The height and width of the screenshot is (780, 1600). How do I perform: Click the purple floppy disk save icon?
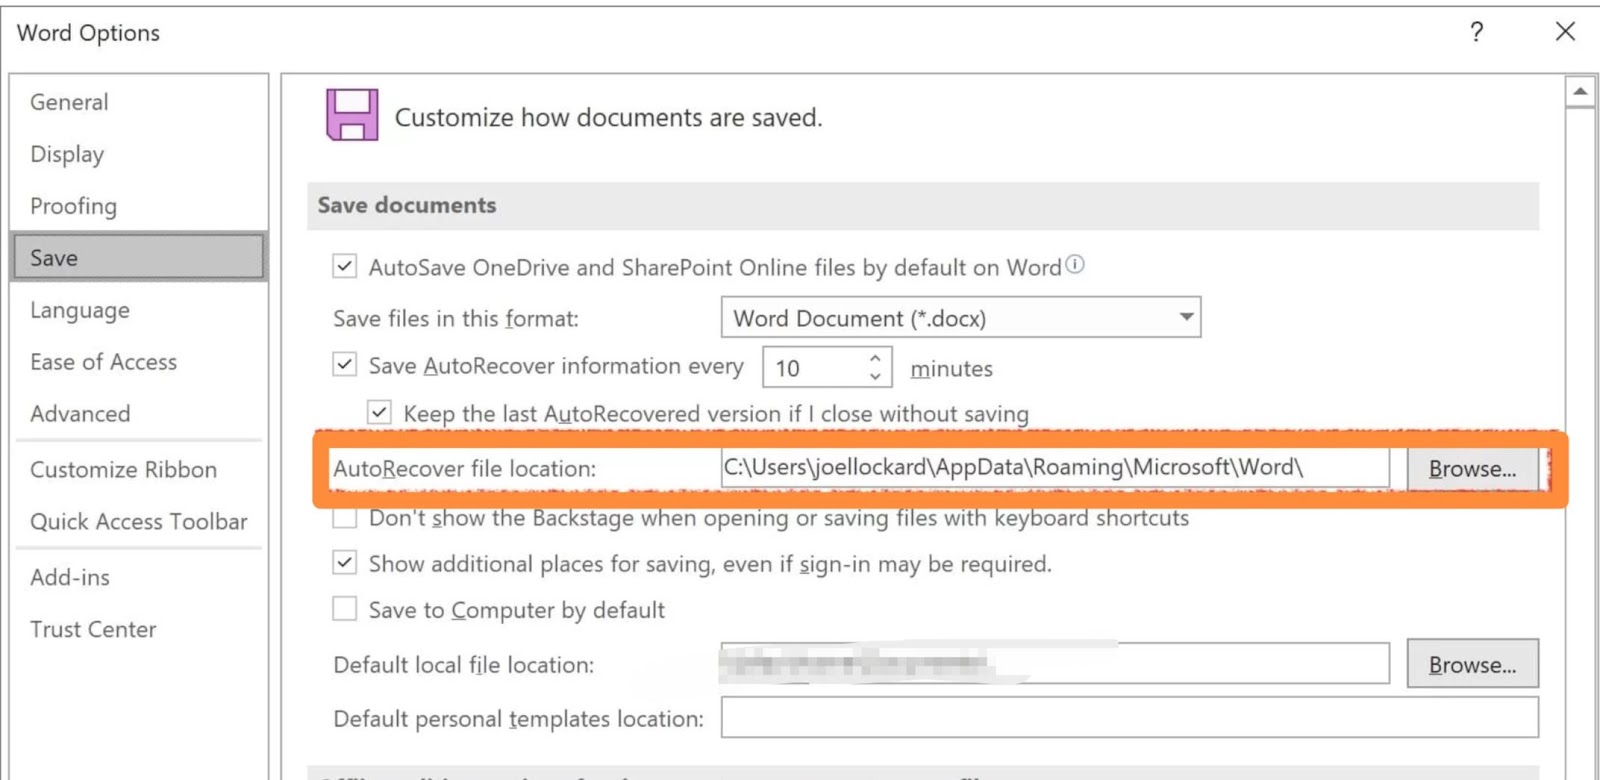pyautogui.click(x=352, y=115)
